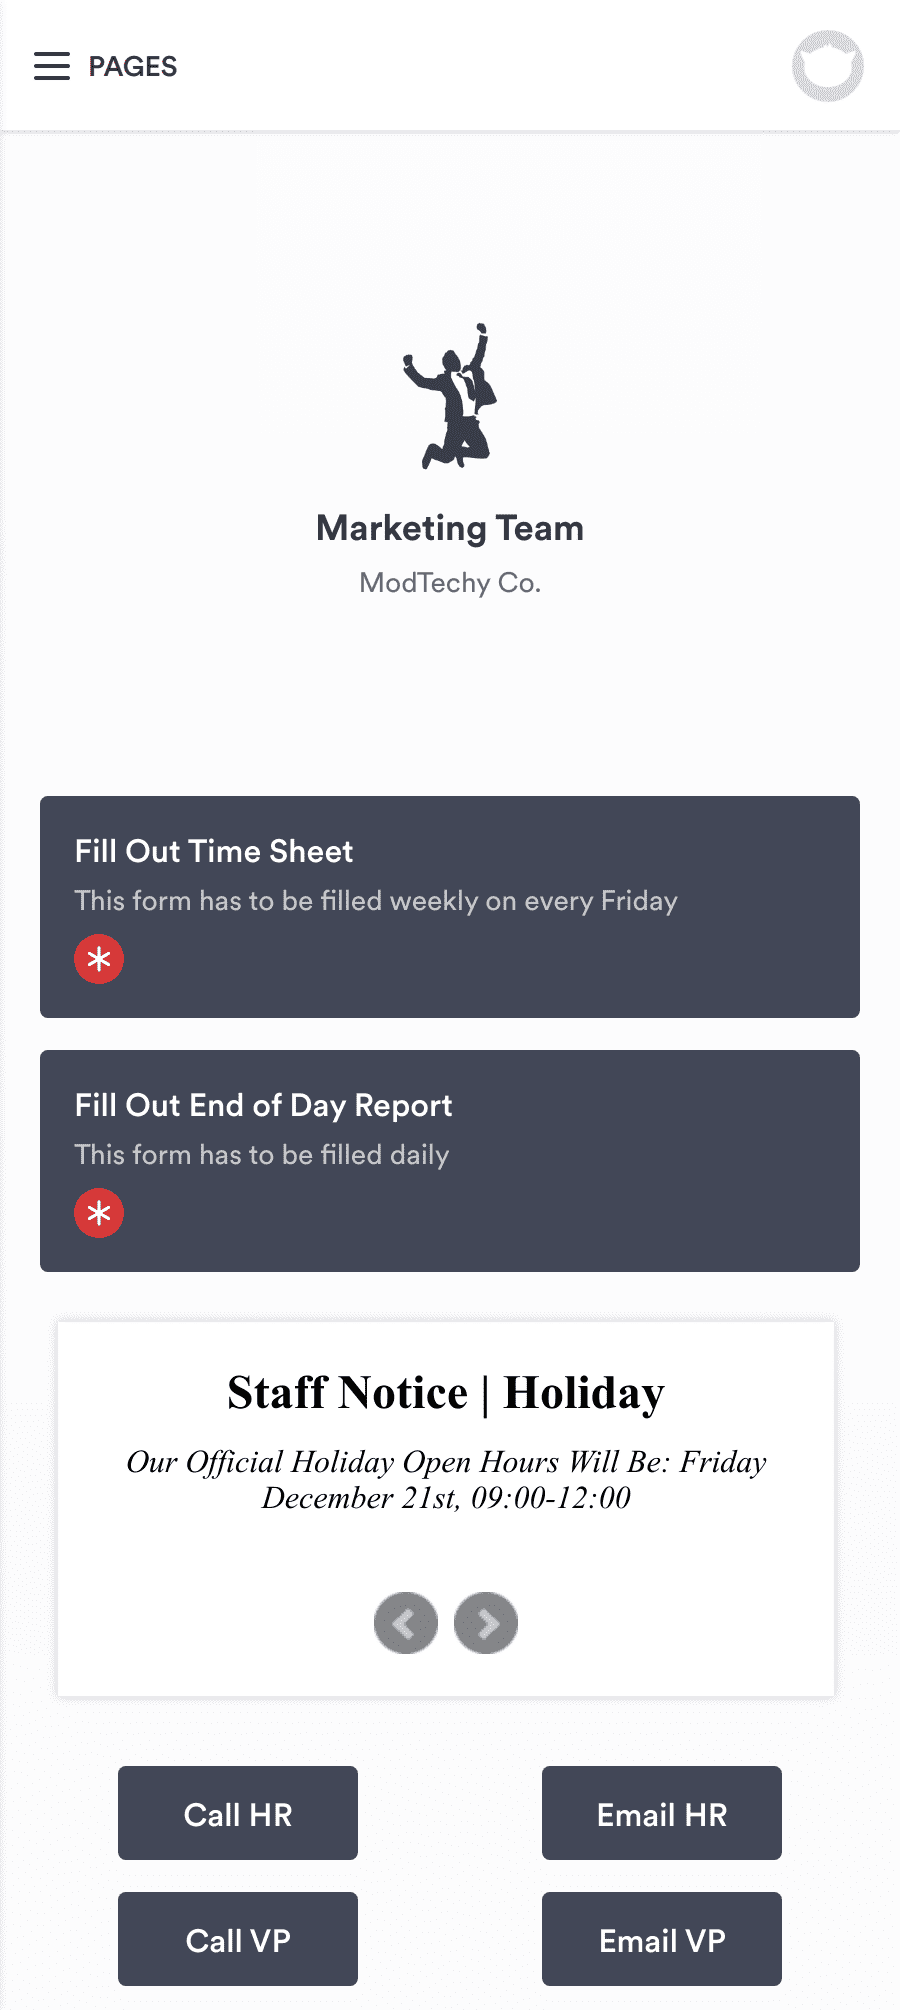Tap the Marketing Team heading
The height and width of the screenshot is (2010, 900).
coord(449,528)
